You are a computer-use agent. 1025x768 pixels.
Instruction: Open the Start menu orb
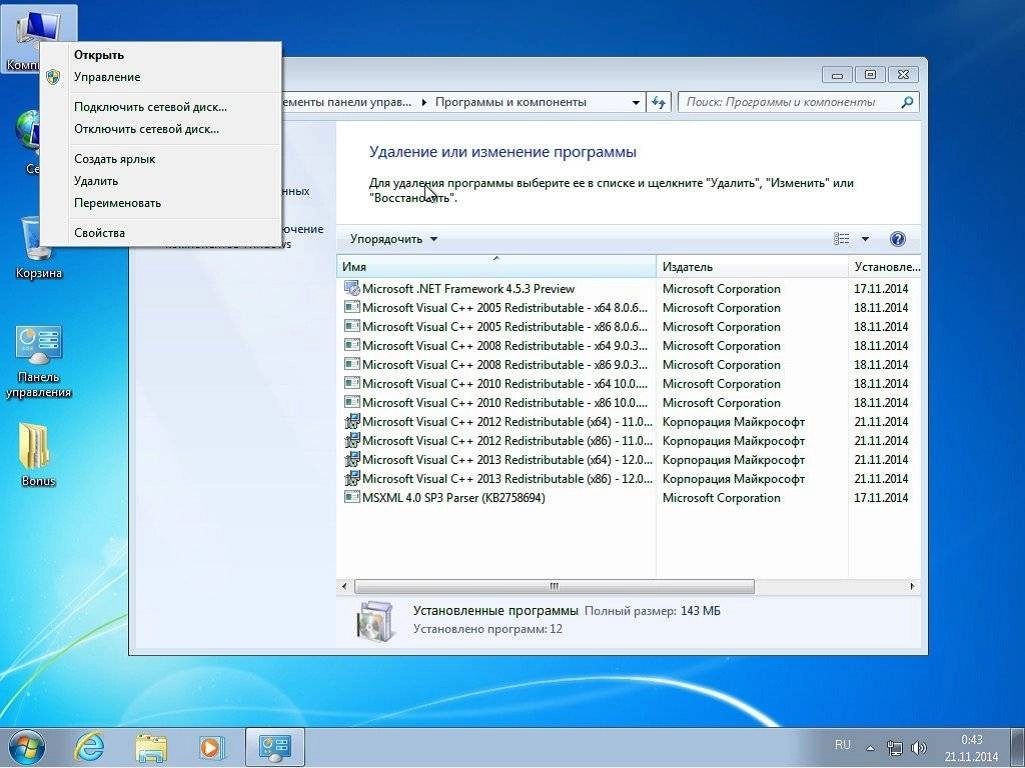pos(26,748)
